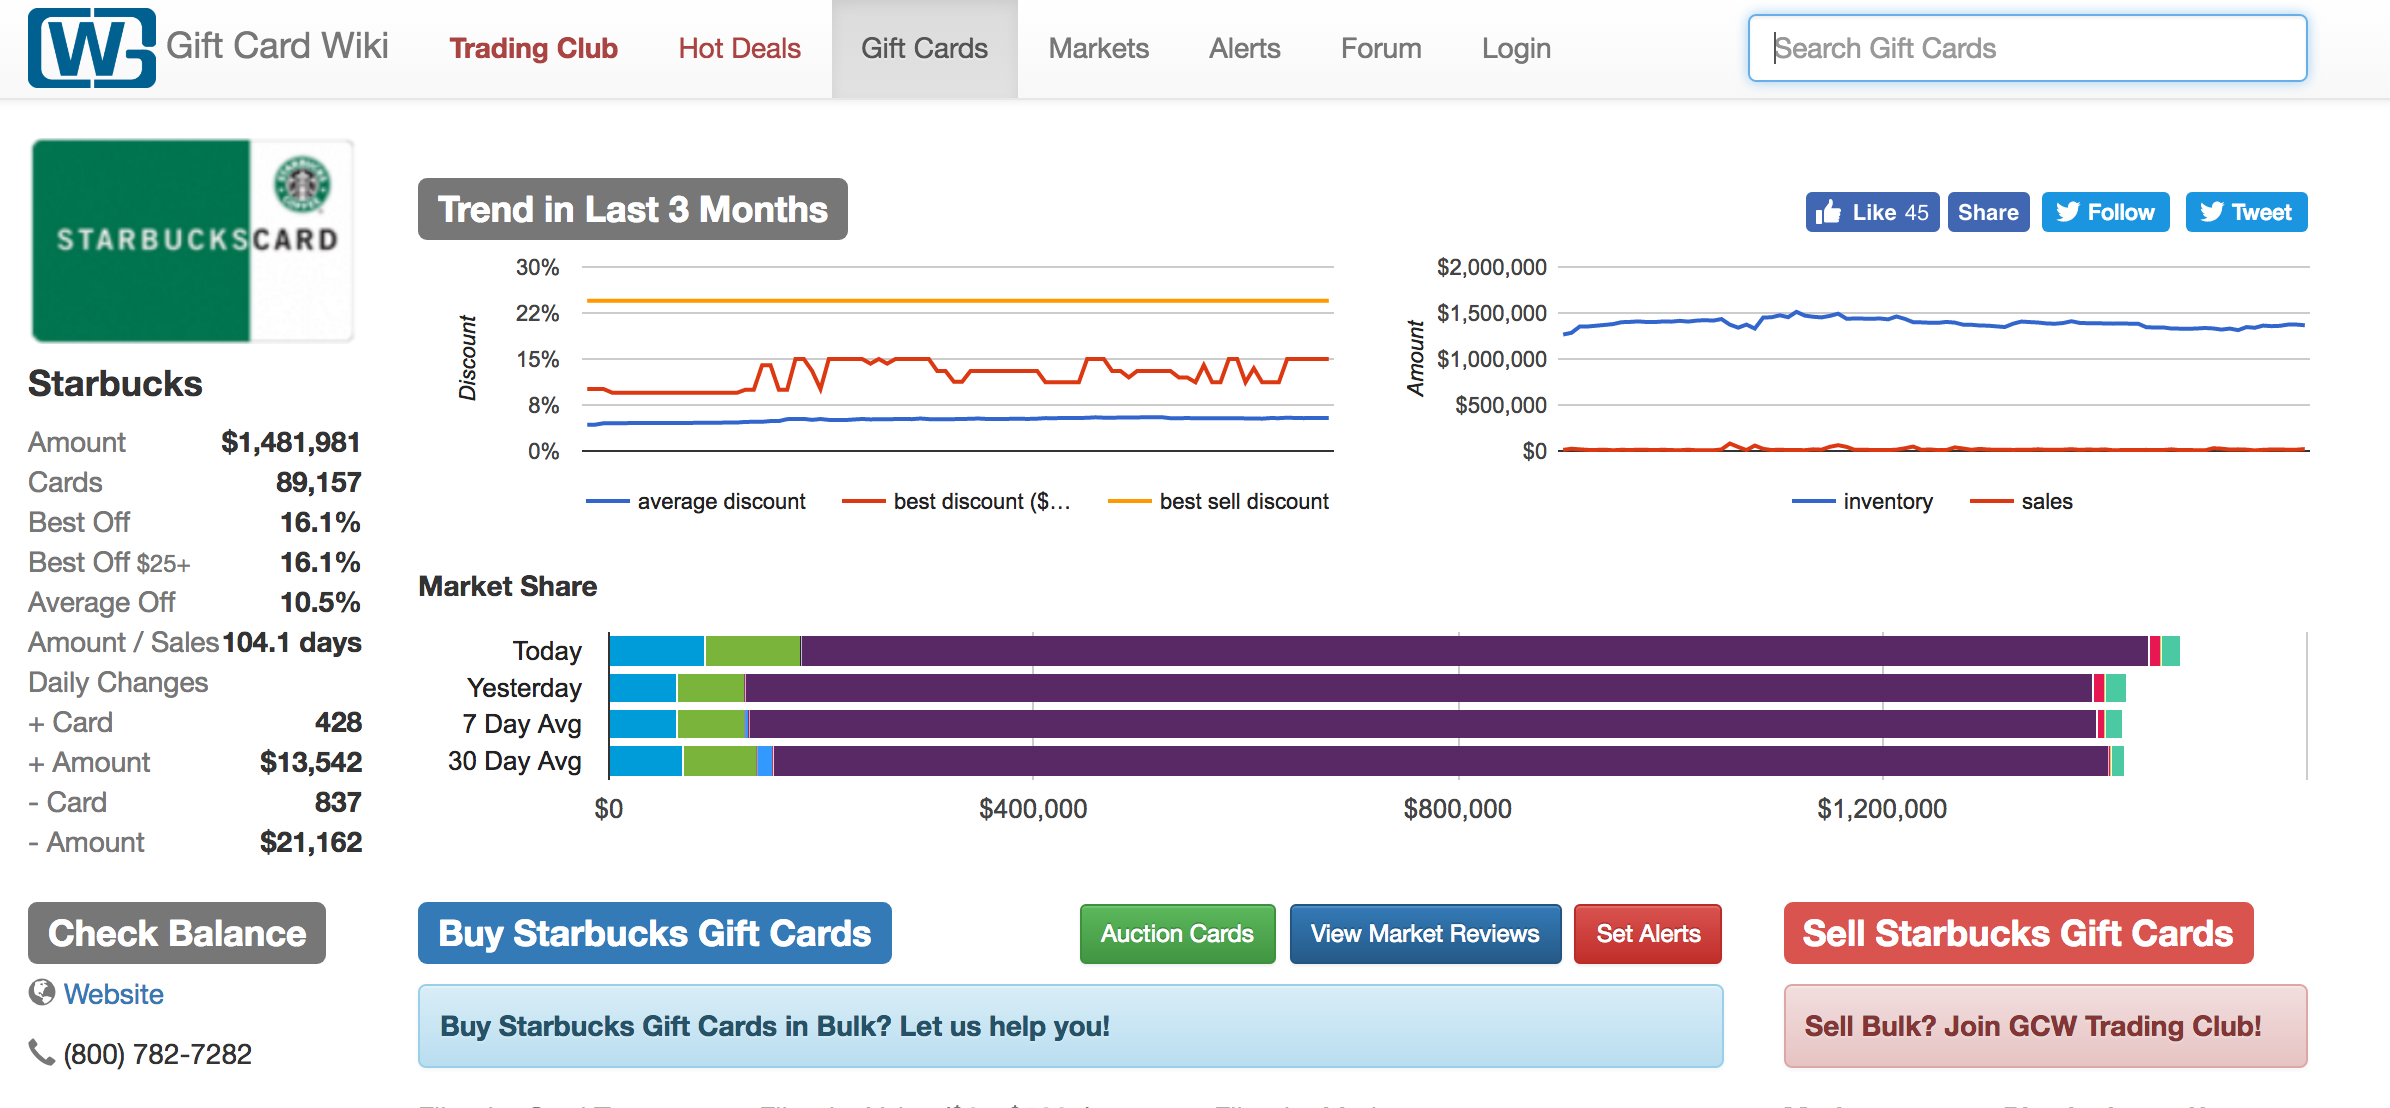Viewport: 2390px width, 1108px height.
Task: Click the best sell discount legend entry
Action: [x=1218, y=501]
